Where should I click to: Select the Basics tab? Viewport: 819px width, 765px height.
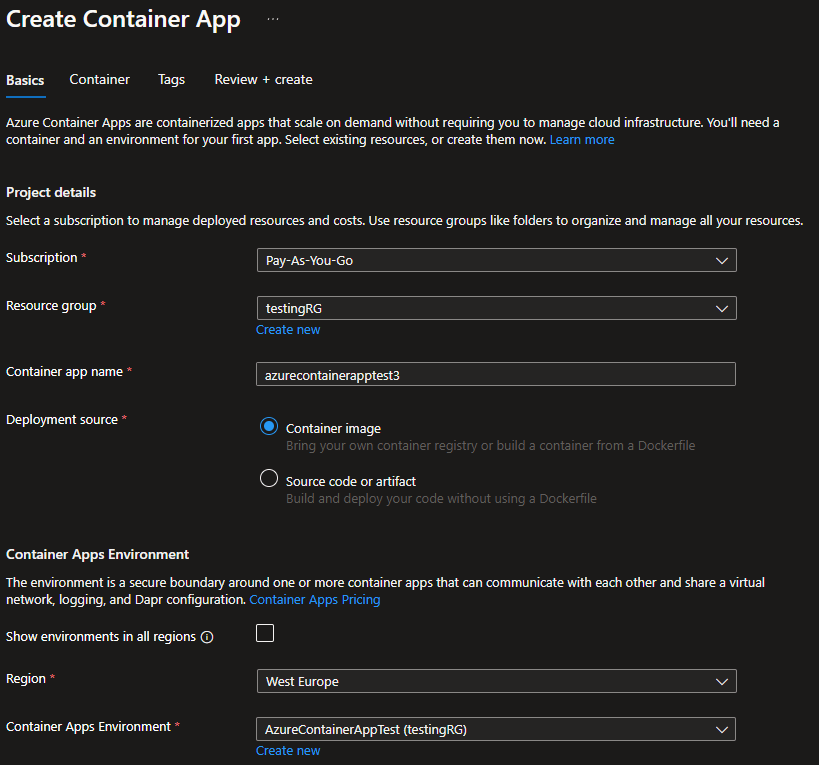25,80
